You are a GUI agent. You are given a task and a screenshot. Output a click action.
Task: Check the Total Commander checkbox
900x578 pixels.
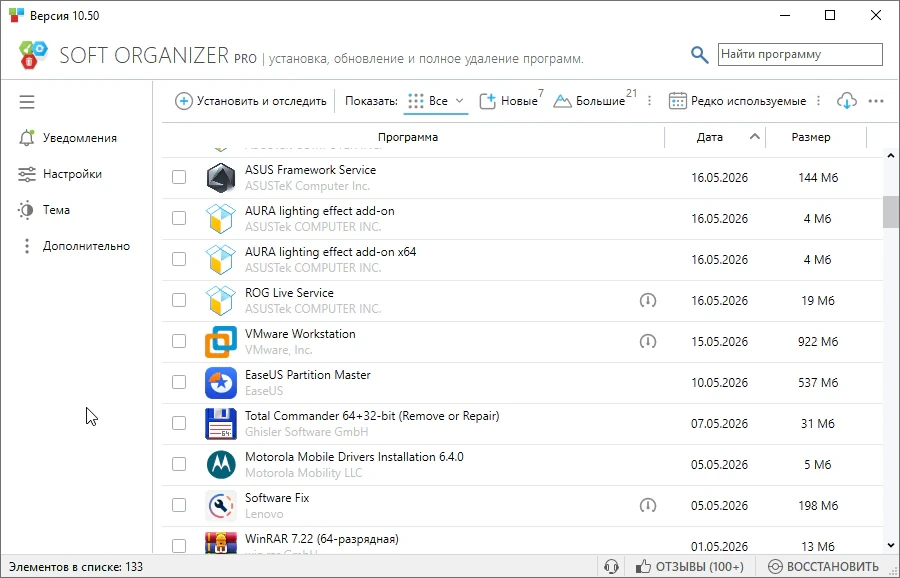click(179, 423)
